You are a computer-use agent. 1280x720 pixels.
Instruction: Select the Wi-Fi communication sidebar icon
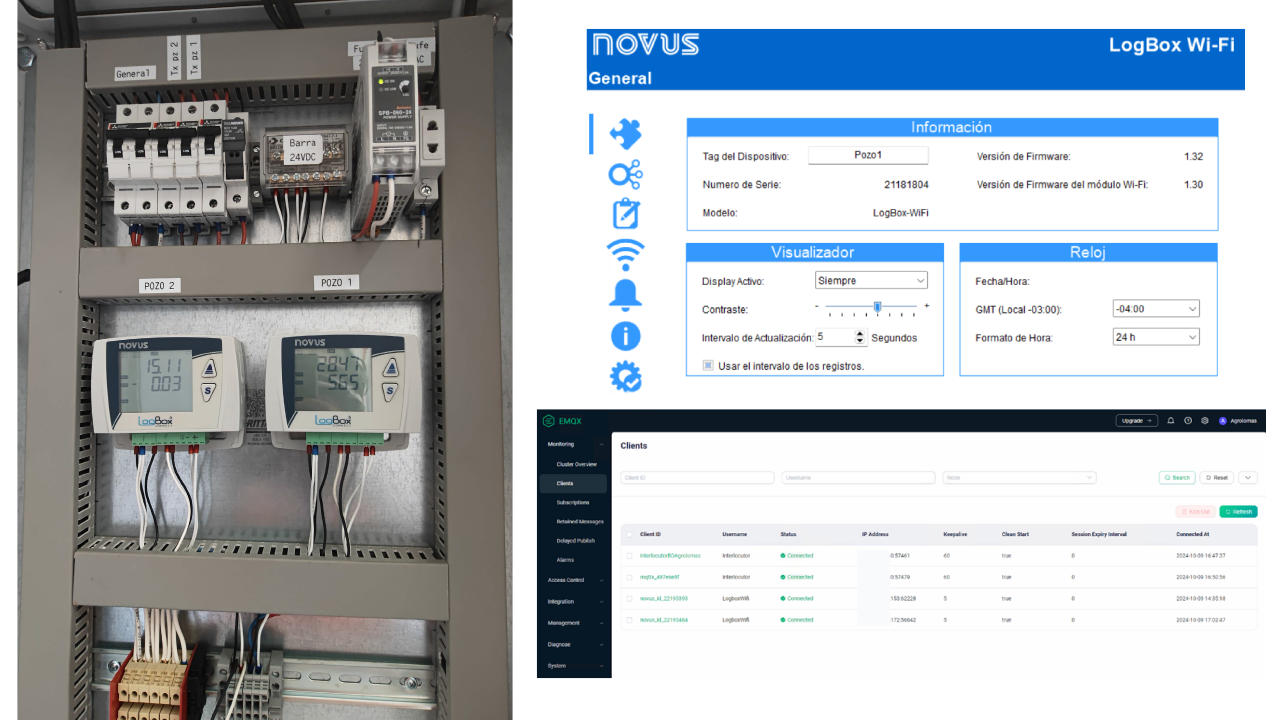[626, 254]
